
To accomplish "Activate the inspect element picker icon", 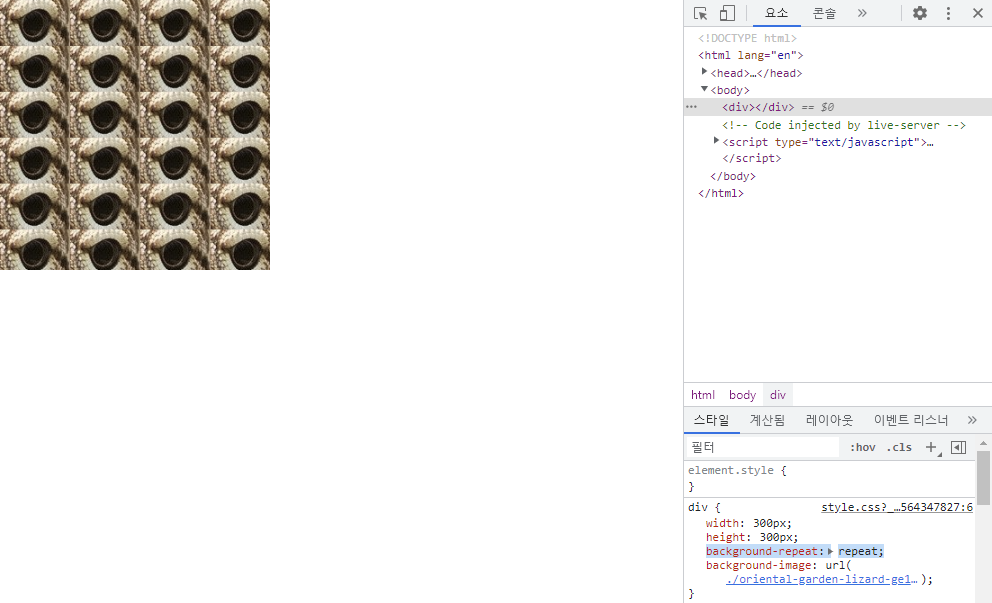I will click(x=700, y=13).
